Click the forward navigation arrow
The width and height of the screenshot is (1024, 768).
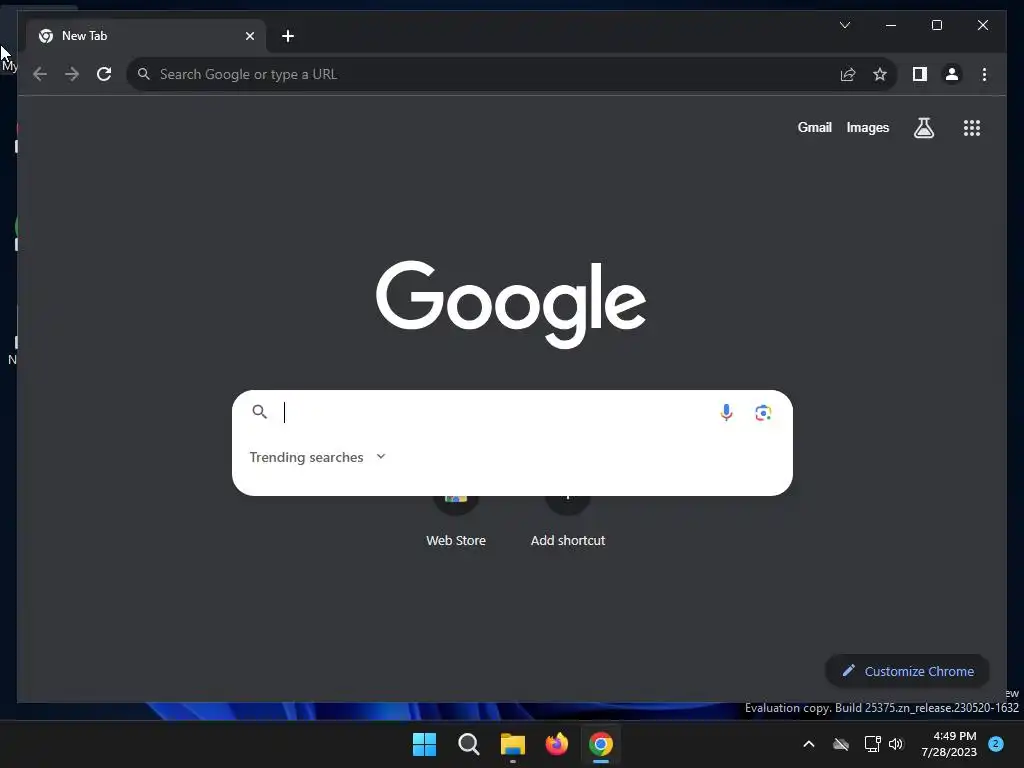point(72,74)
